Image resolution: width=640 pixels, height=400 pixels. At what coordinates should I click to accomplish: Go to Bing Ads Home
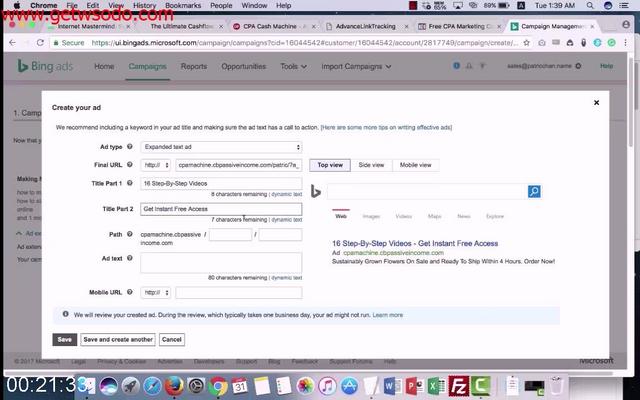click(104, 66)
